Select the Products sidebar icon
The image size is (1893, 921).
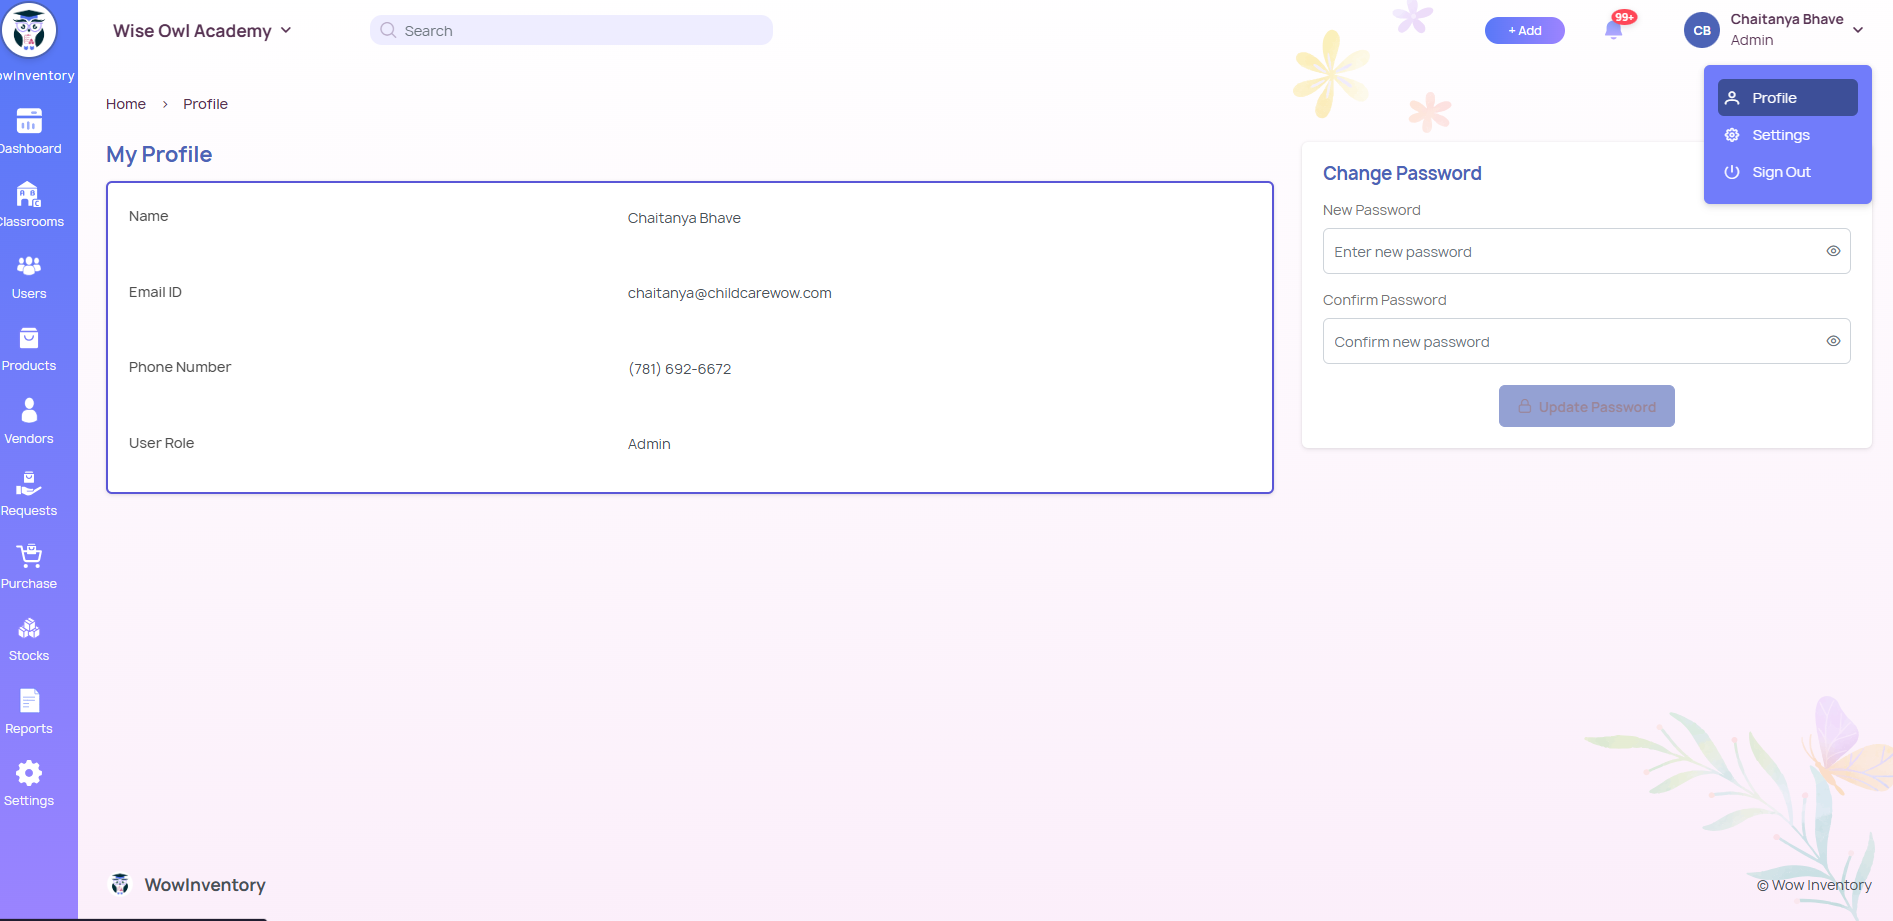(29, 339)
